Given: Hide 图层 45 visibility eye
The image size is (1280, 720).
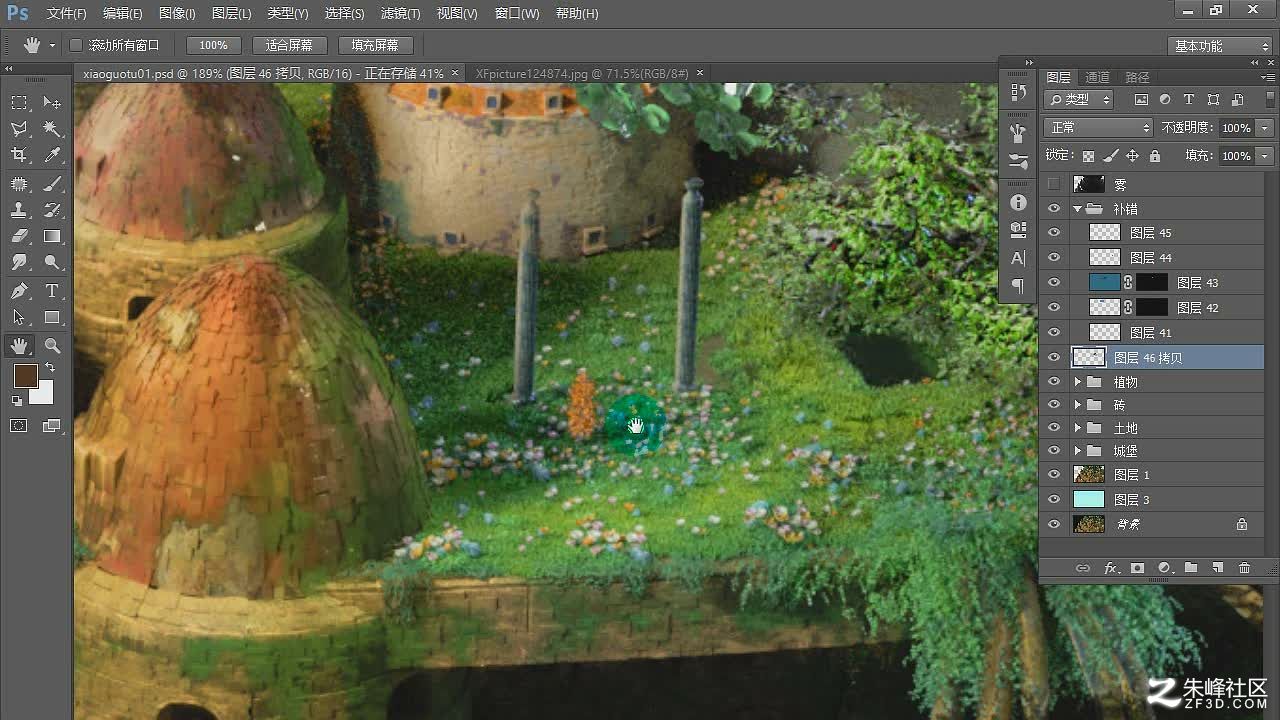Looking at the screenshot, I should coord(1054,233).
